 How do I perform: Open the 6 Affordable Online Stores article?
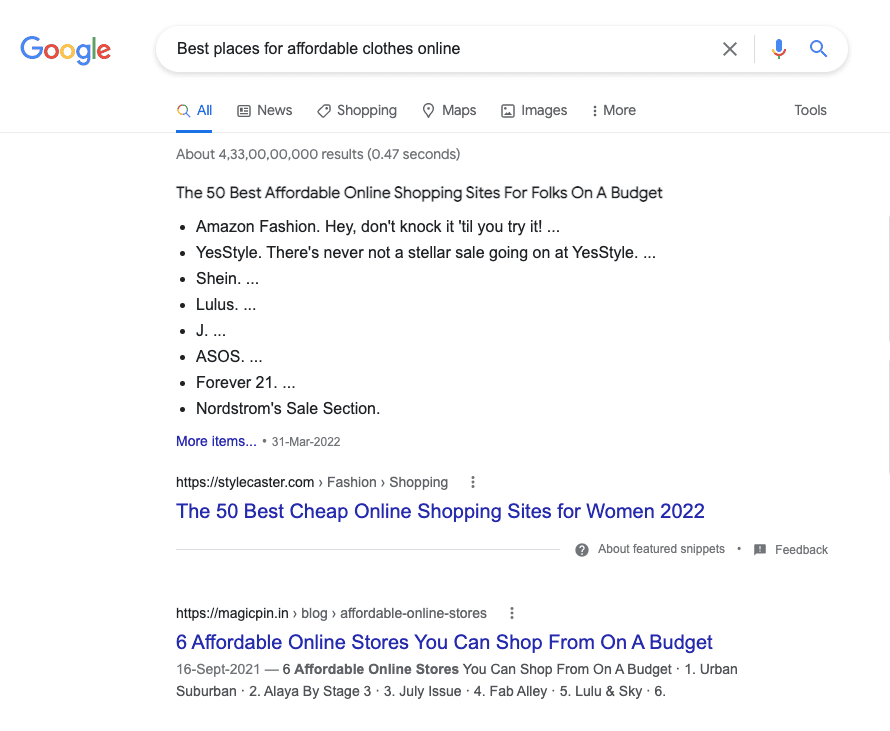pyautogui.click(x=444, y=642)
